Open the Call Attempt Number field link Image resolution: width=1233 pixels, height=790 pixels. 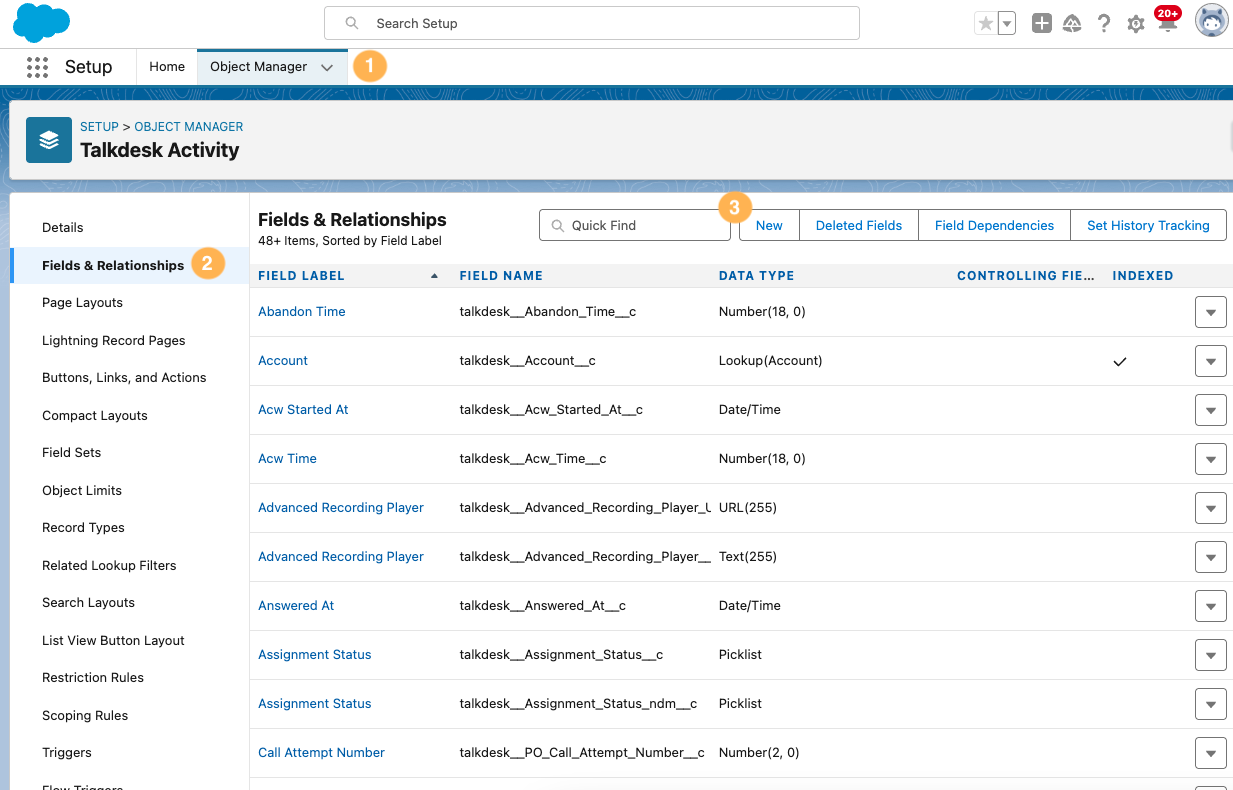coord(321,753)
